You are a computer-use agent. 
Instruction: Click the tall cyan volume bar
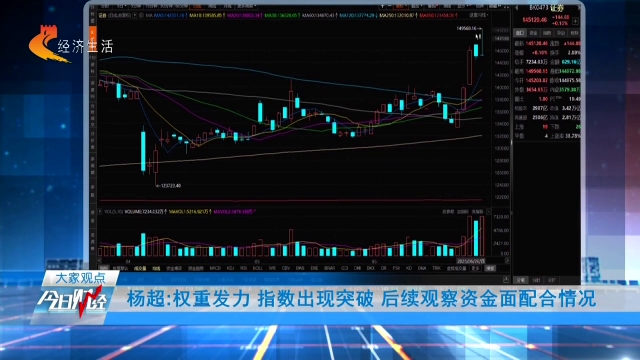[x=476, y=238]
